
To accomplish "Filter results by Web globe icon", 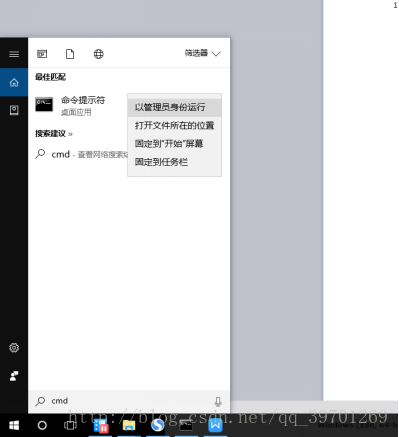I will click(98, 54).
